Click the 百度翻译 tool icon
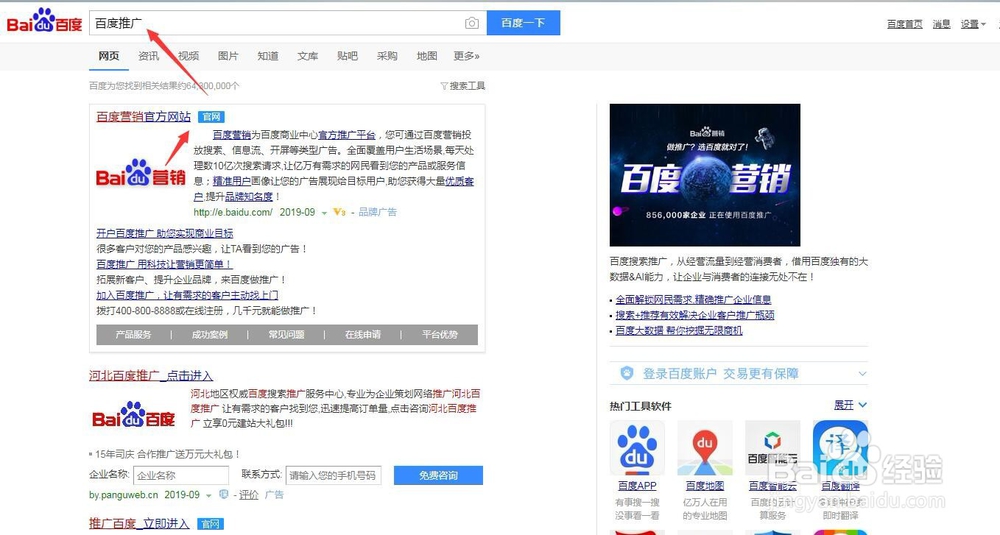The image size is (1000, 535). [x=840, y=448]
